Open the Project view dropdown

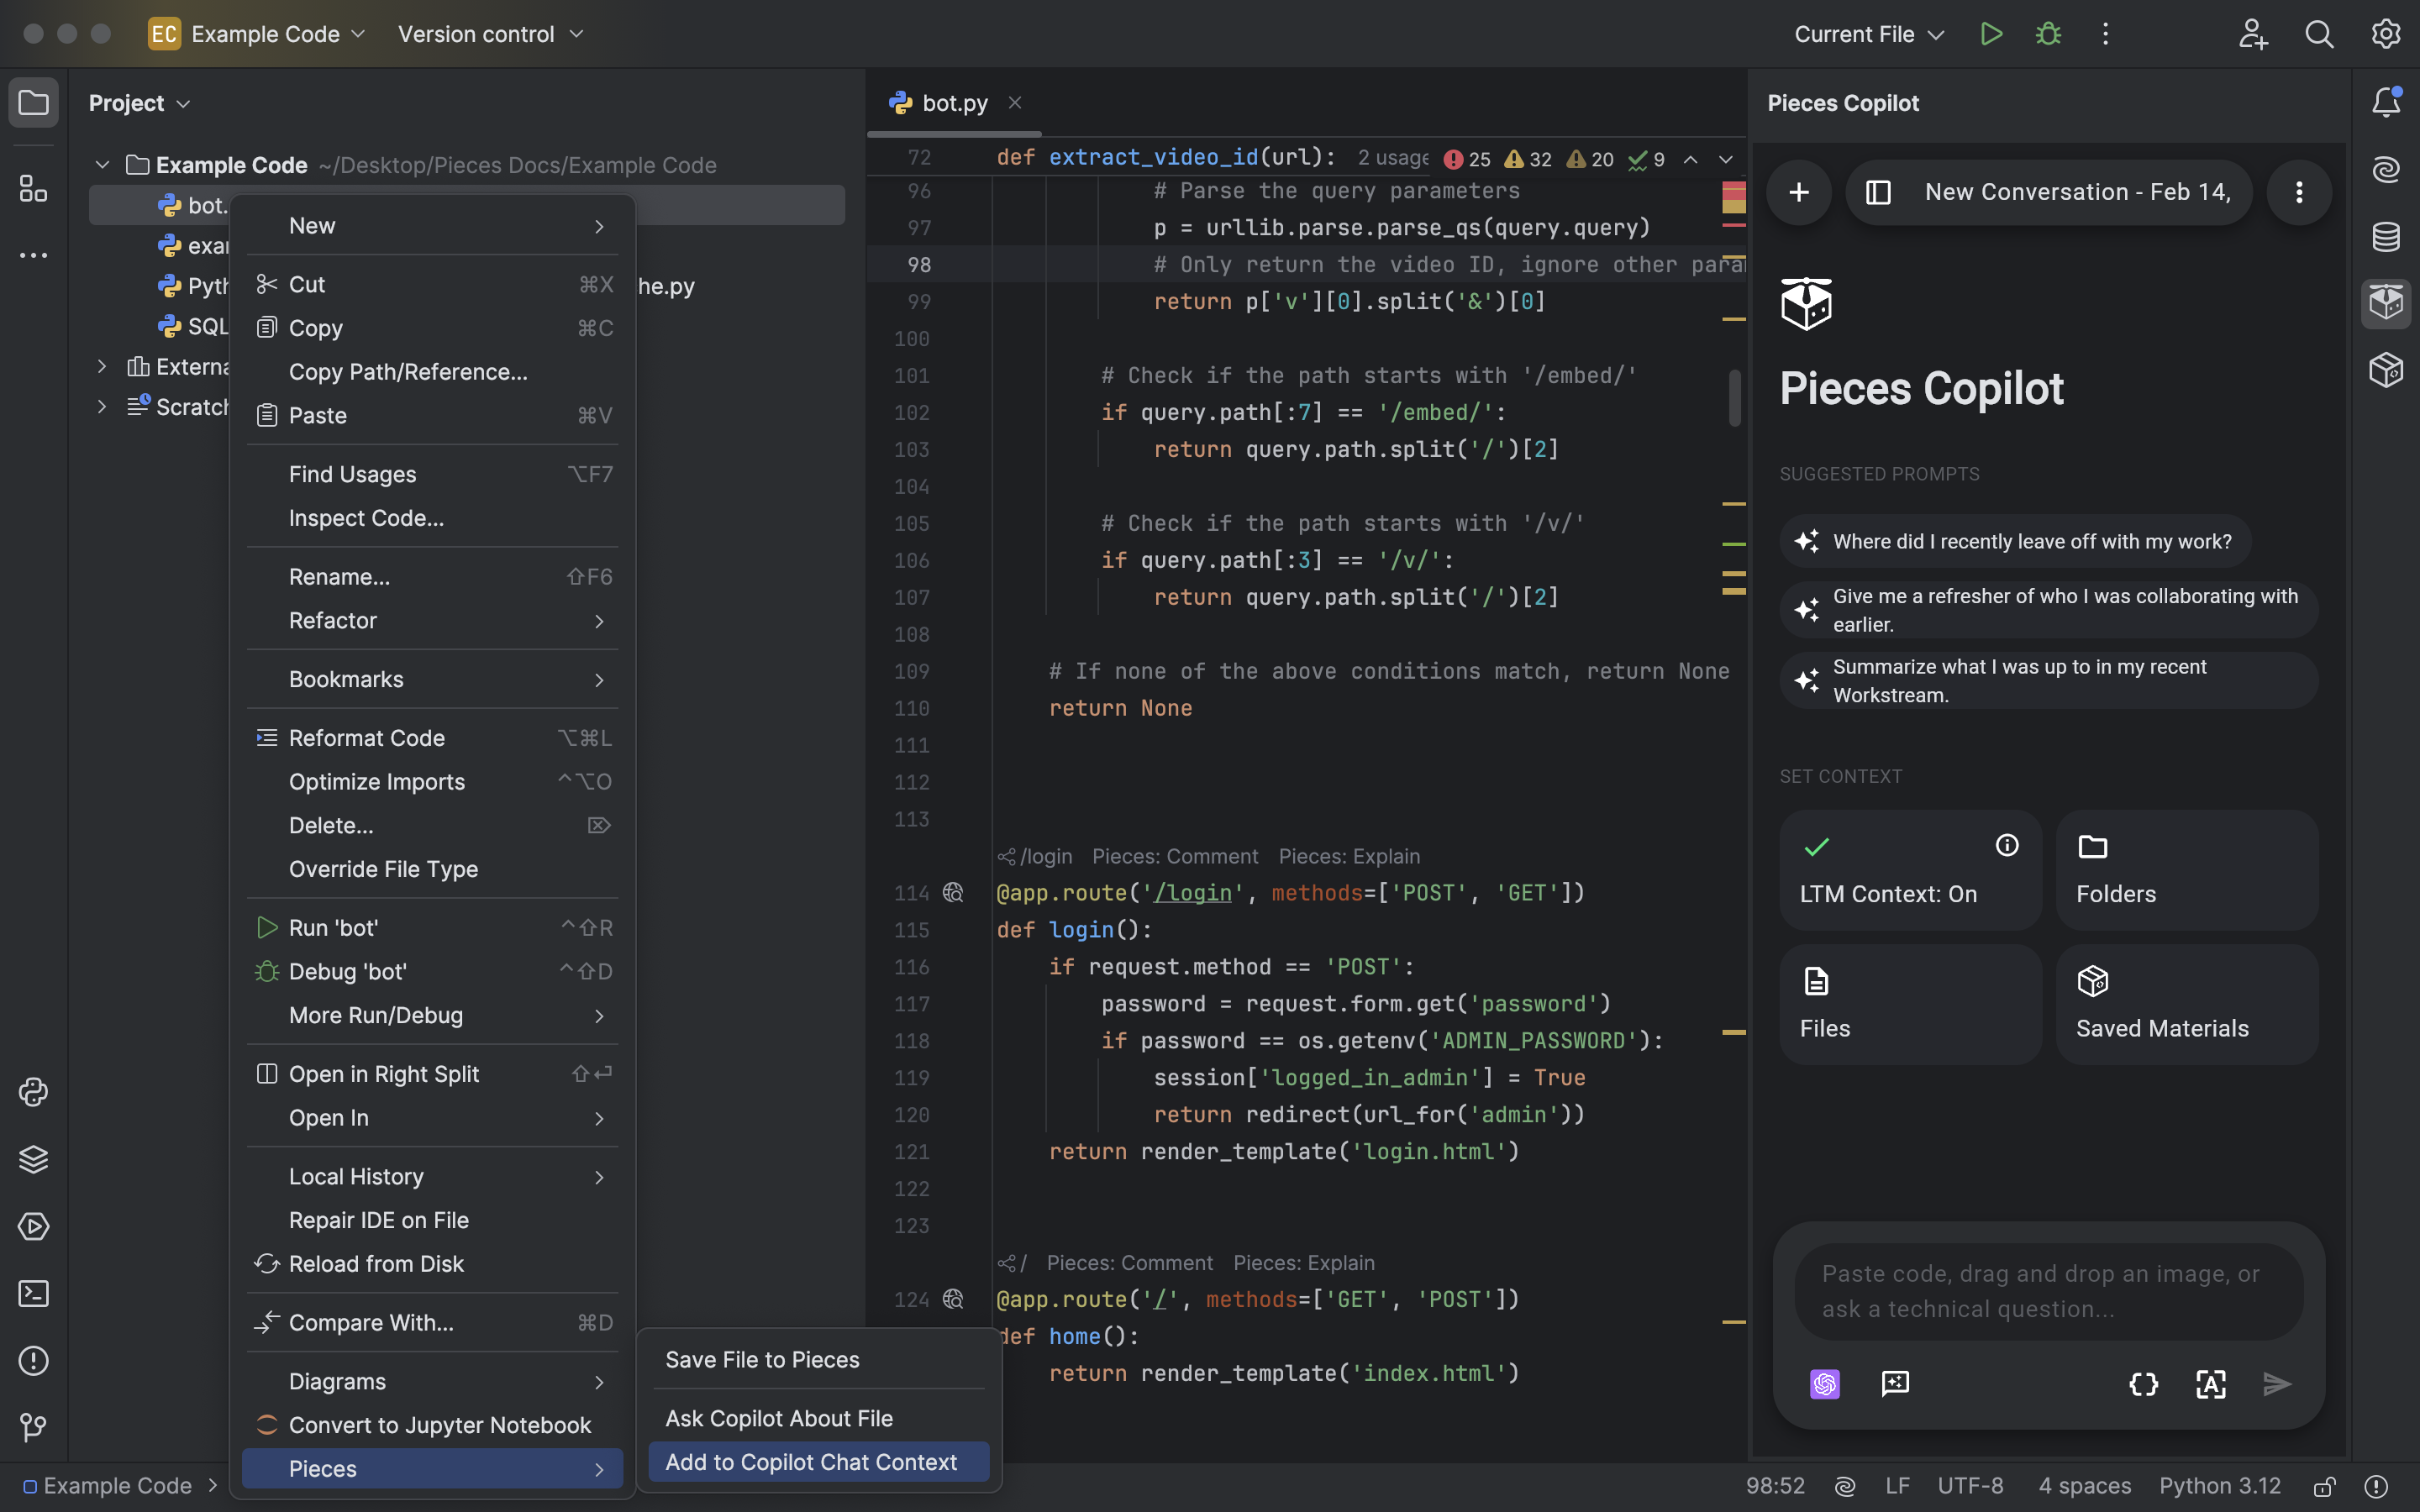pyautogui.click(x=139, y=103)
